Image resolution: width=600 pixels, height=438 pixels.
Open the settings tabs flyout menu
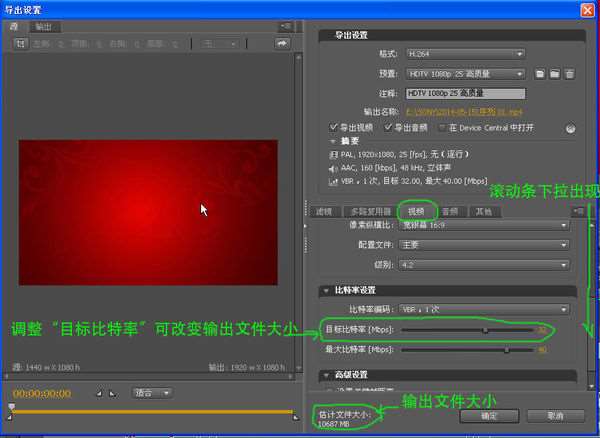[x=578, y=211]
